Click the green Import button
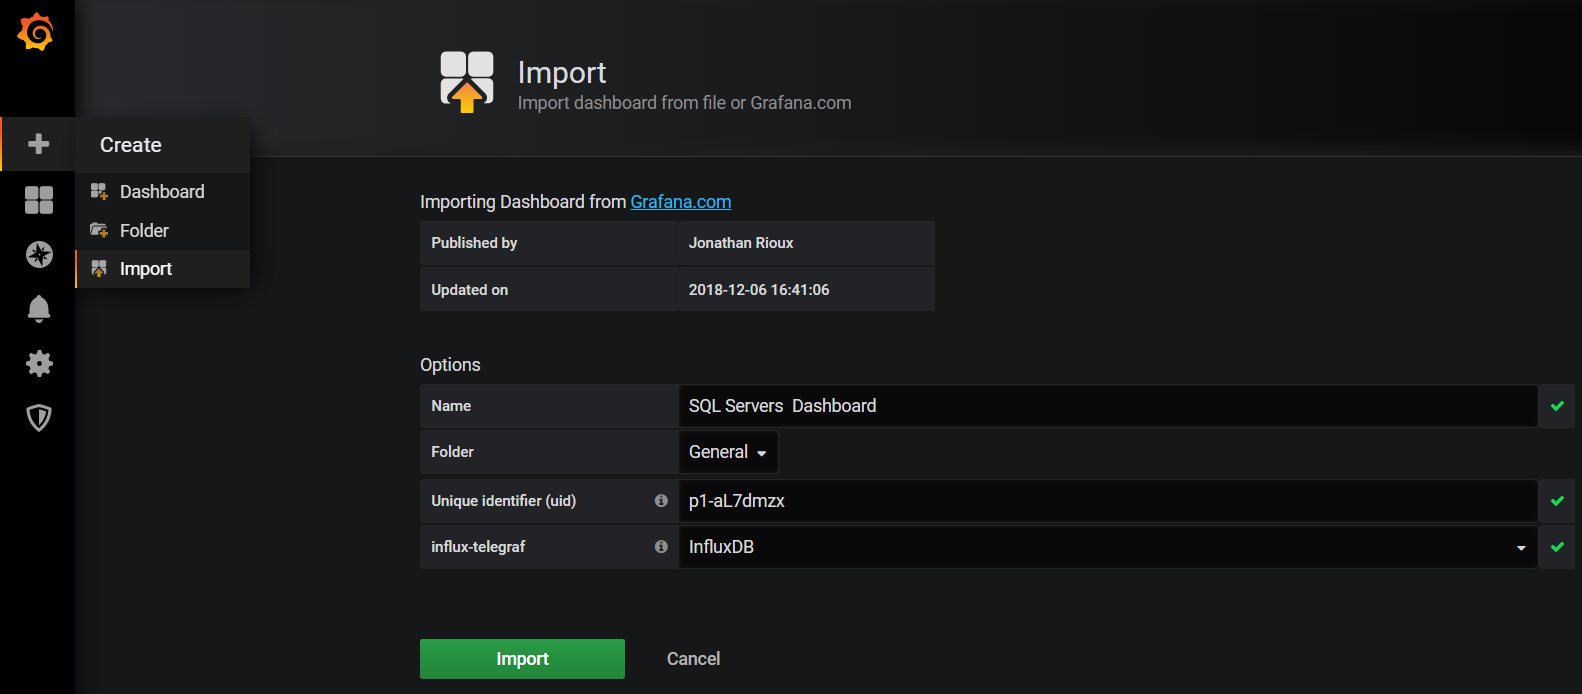Image resolution: width=1582 pixels, height=694 pixels. point(522,659)
